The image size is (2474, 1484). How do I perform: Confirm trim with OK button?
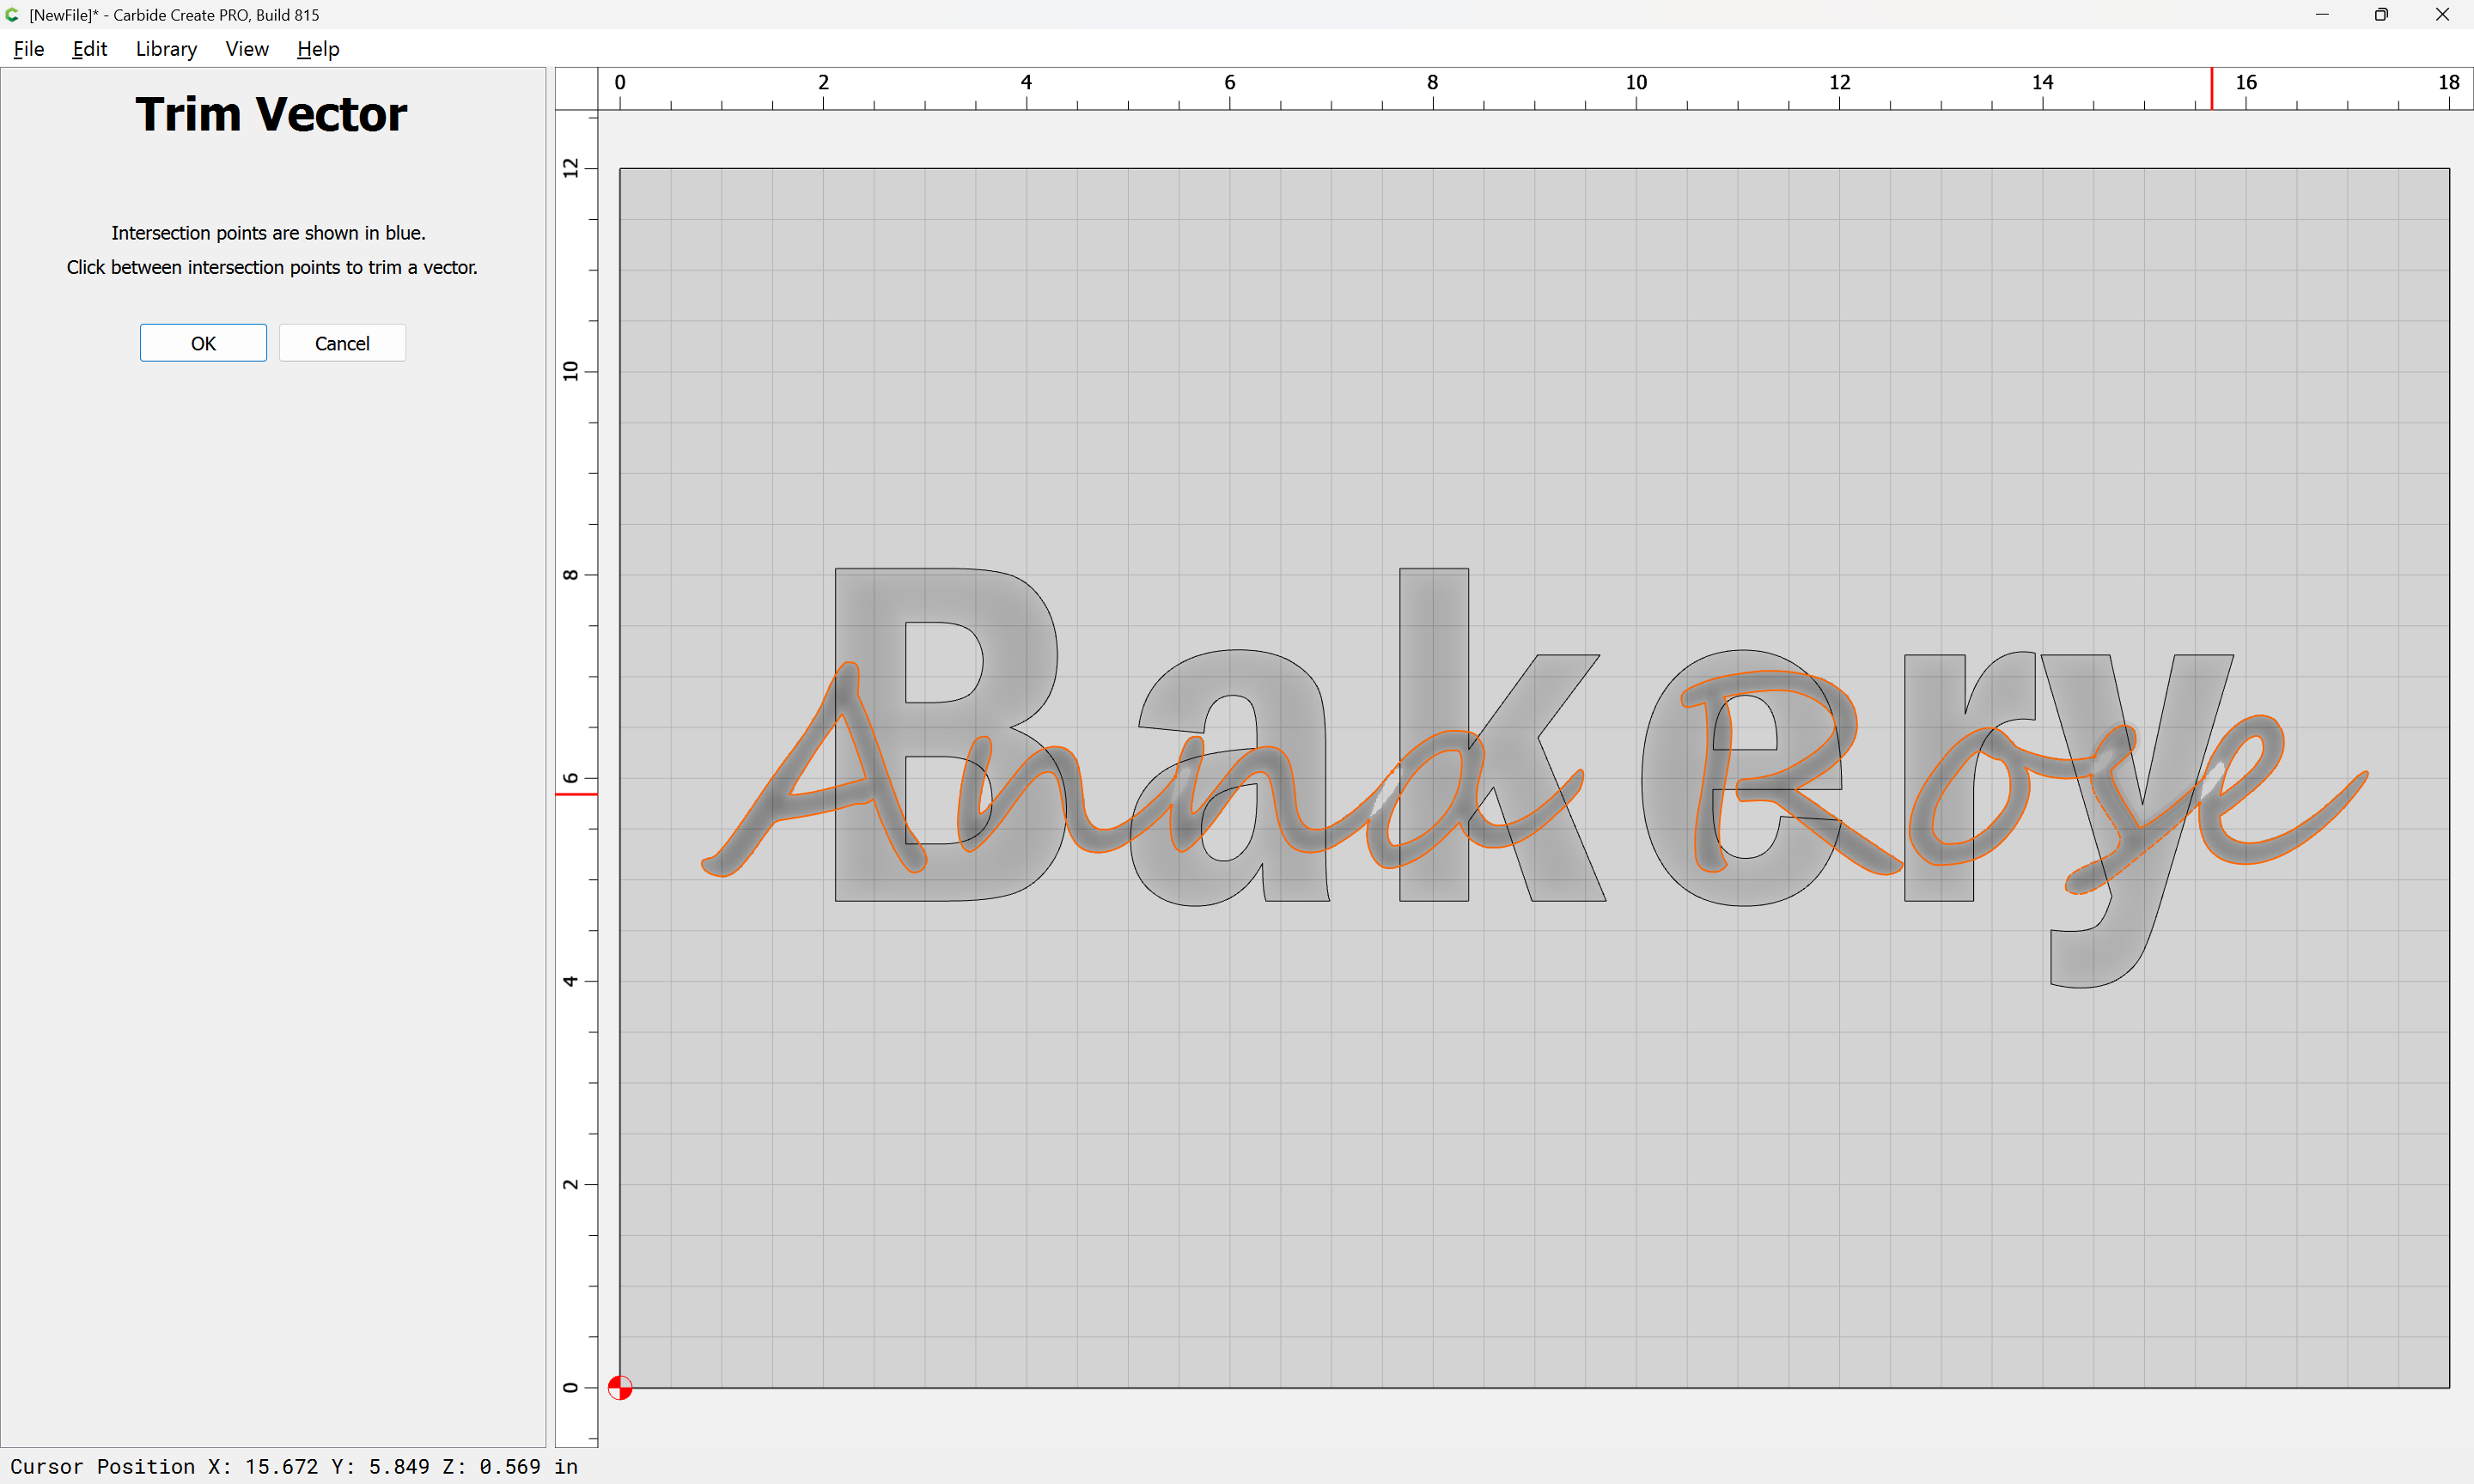(x=203, y=343)
